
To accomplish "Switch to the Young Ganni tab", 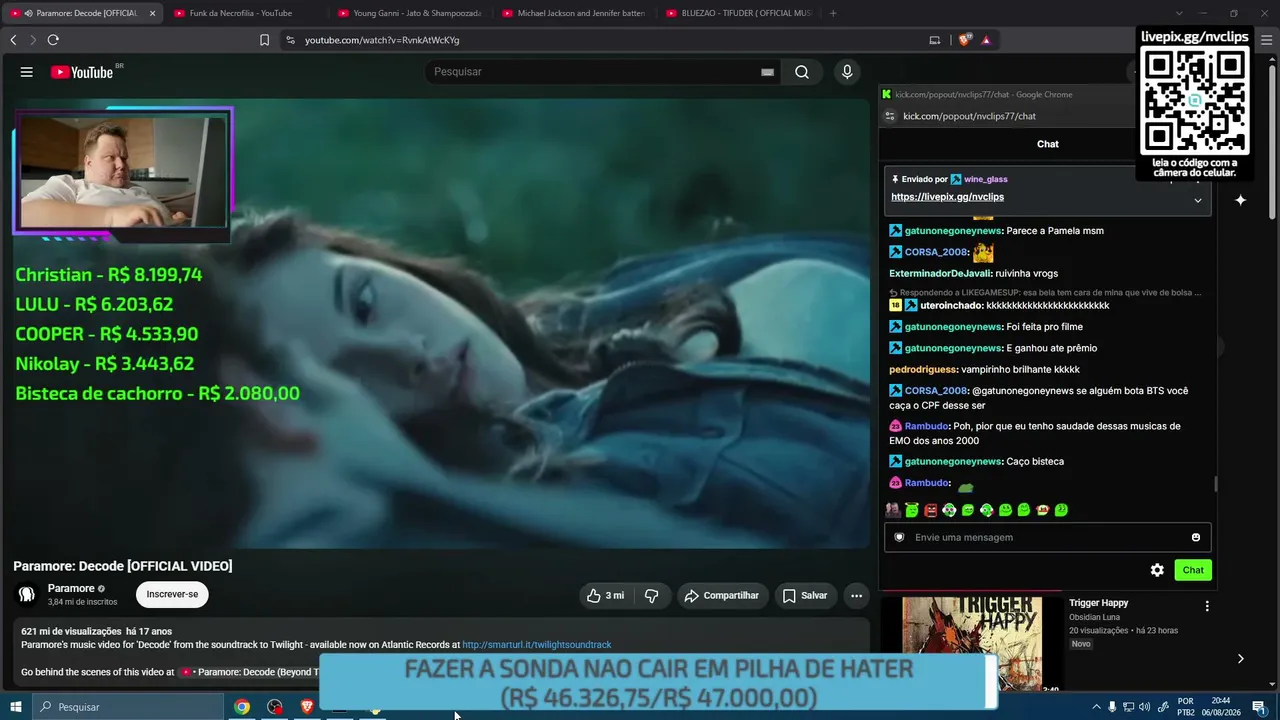I will [408, 13].
